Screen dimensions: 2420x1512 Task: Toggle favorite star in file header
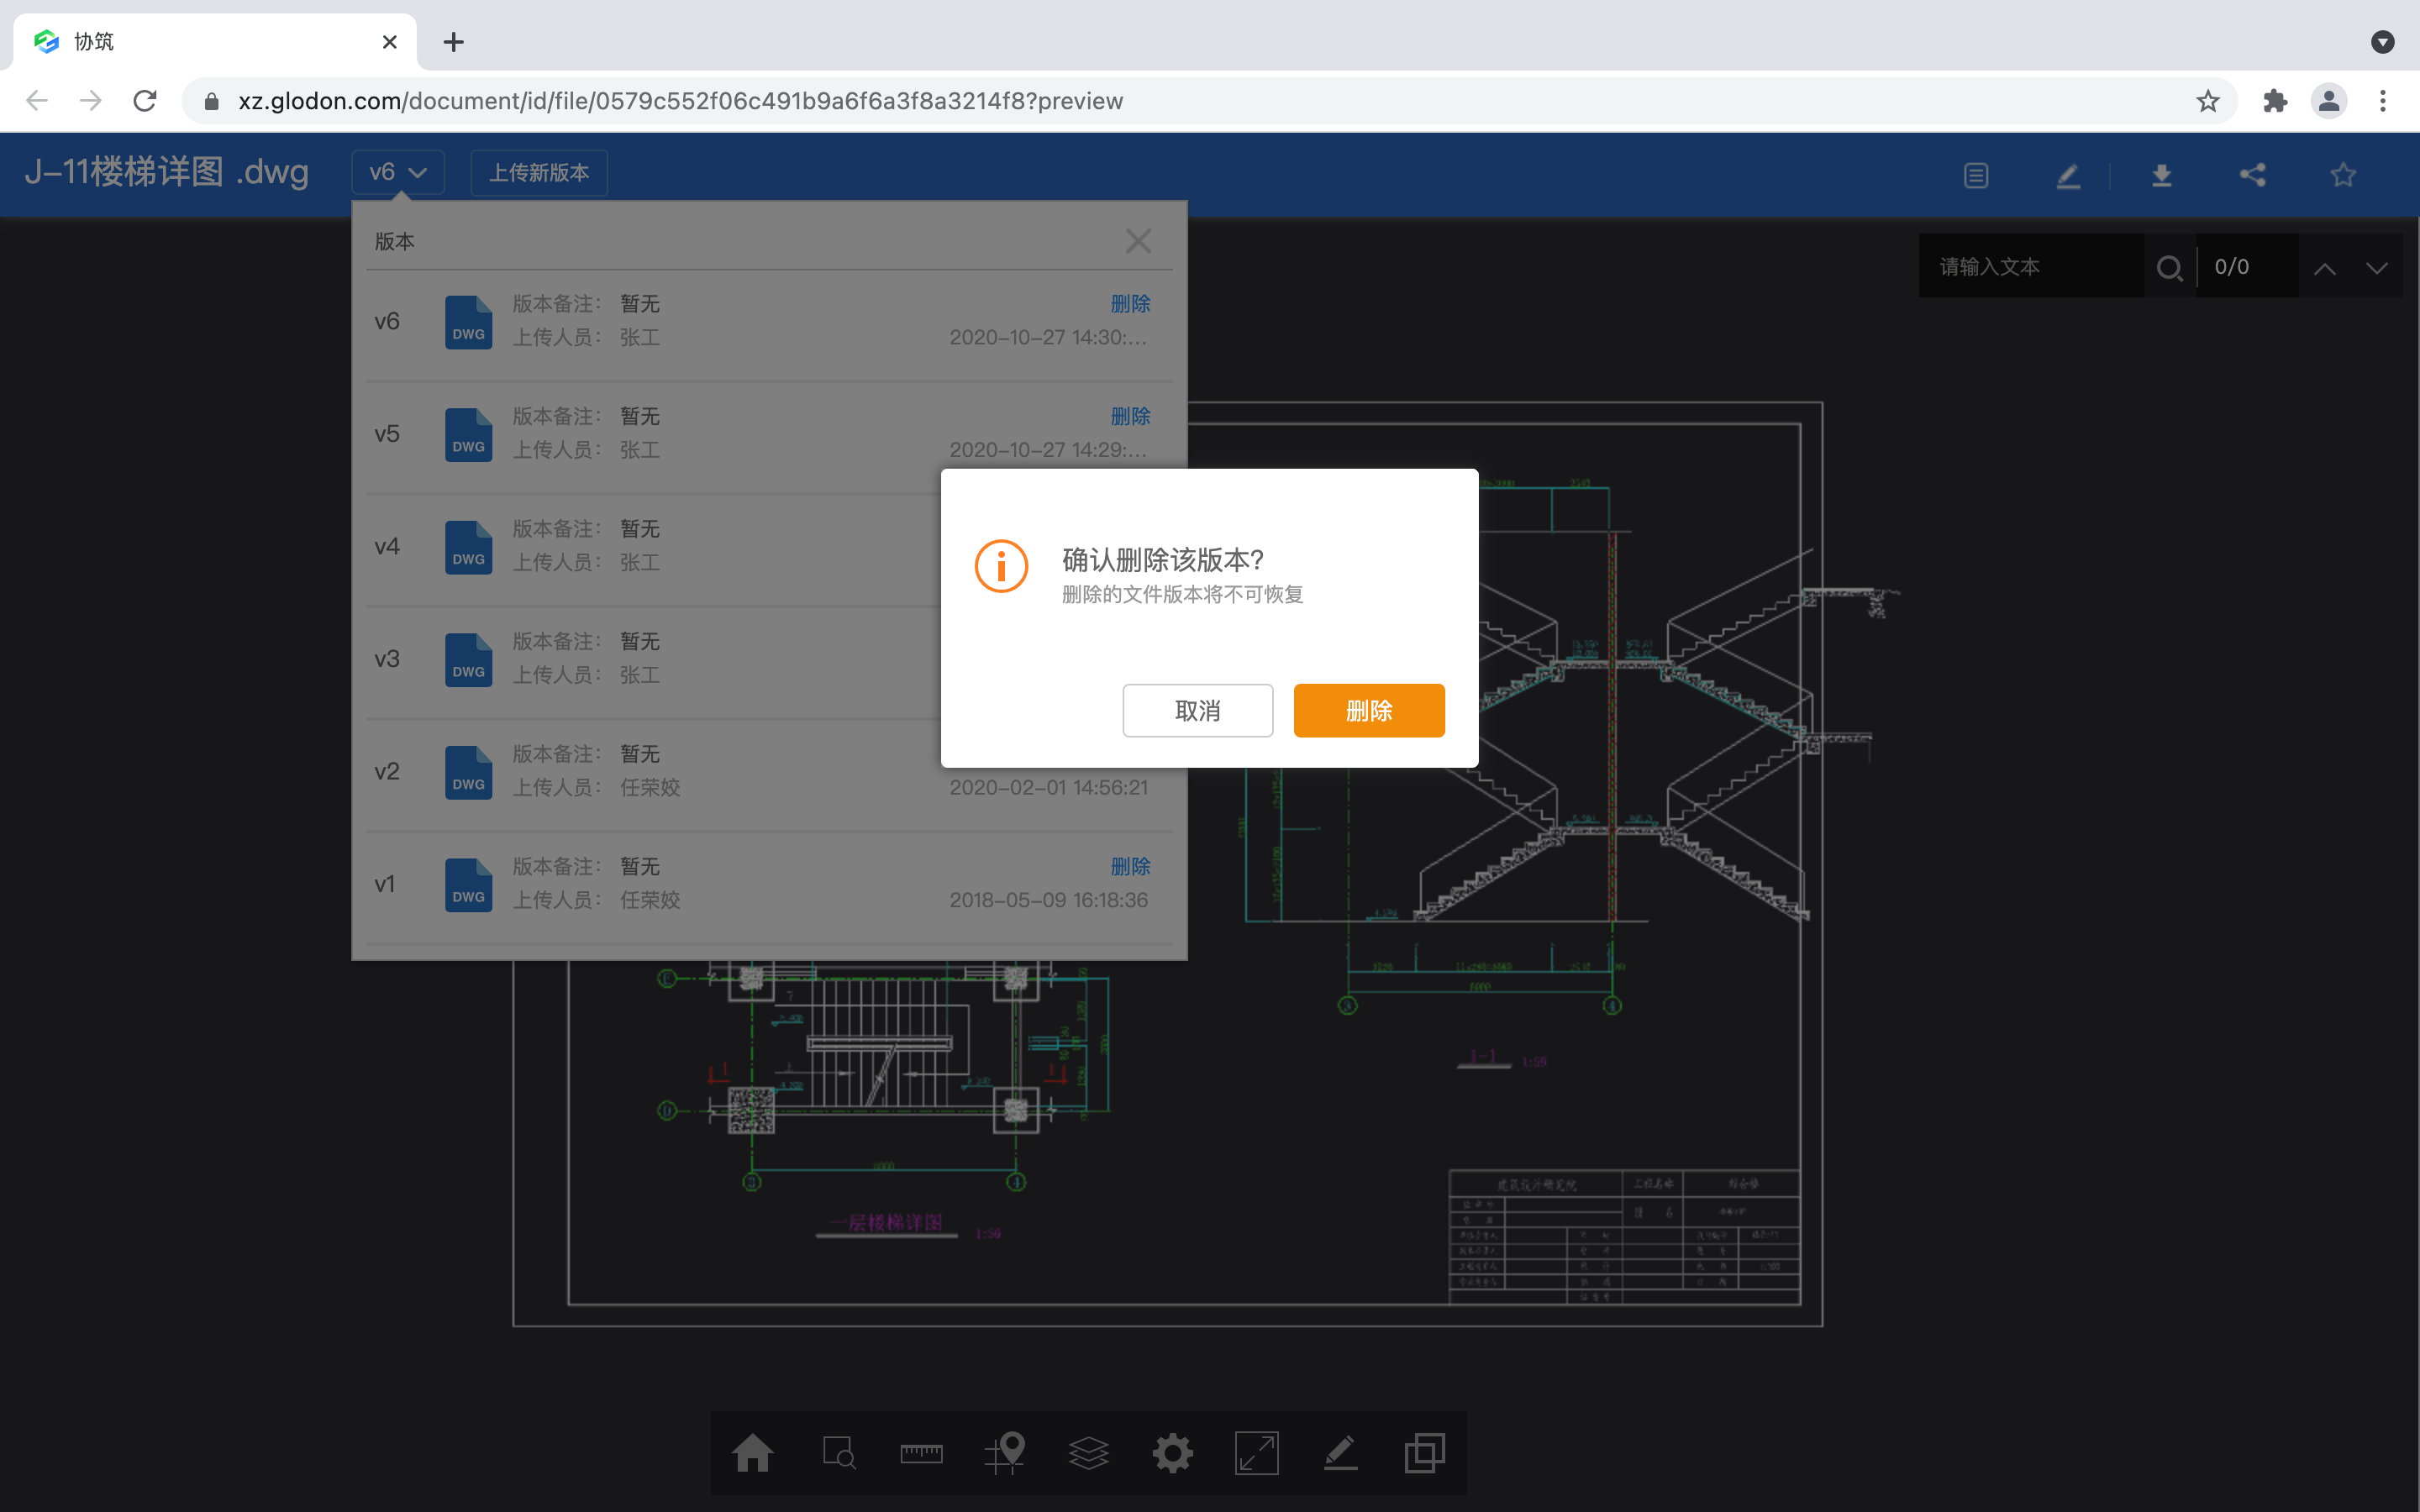pos(2343,176)
